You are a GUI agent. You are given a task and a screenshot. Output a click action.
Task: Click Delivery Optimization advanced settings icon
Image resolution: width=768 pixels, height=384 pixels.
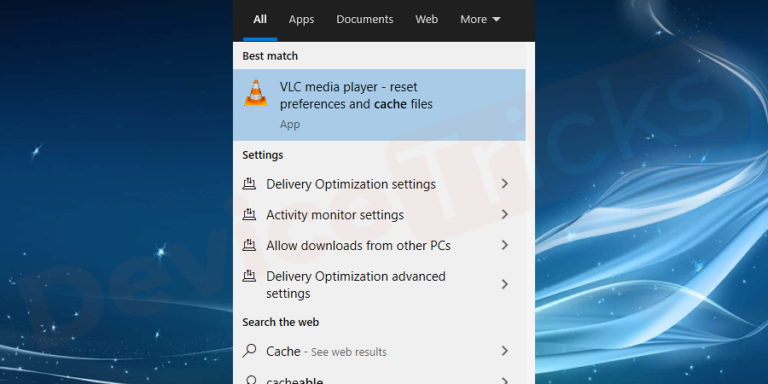[249, 276]
